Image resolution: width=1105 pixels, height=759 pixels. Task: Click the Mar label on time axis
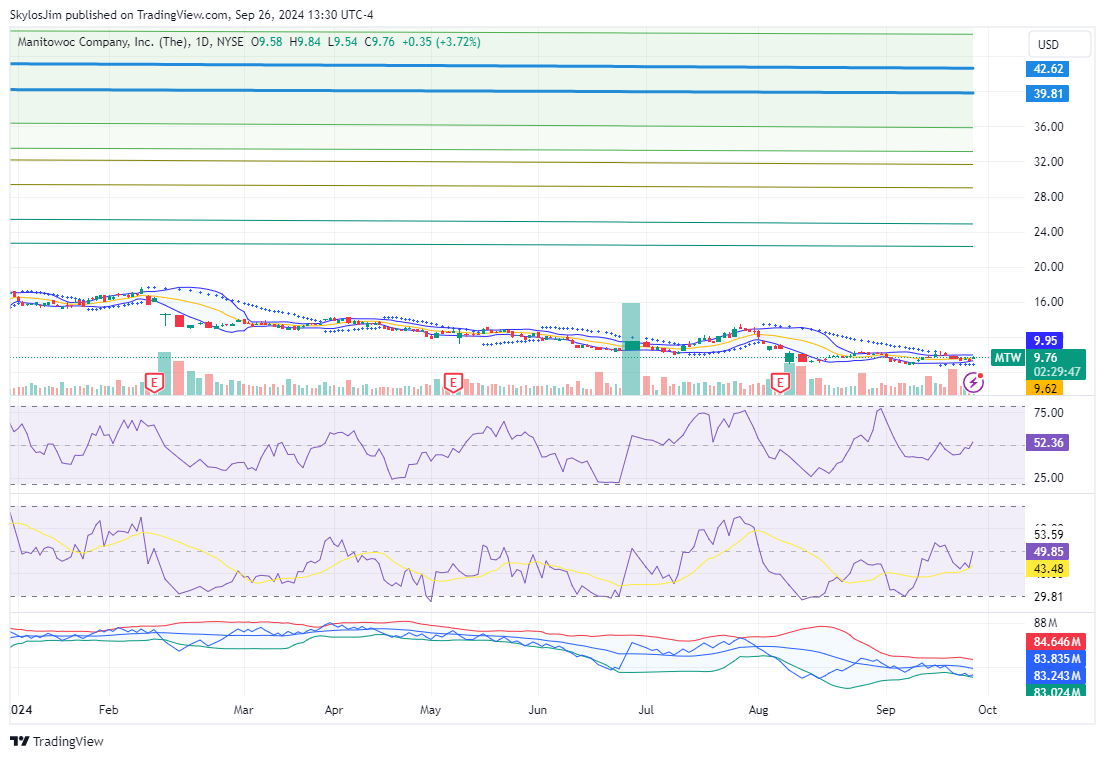pyautogui.click(x=243, y=710)
